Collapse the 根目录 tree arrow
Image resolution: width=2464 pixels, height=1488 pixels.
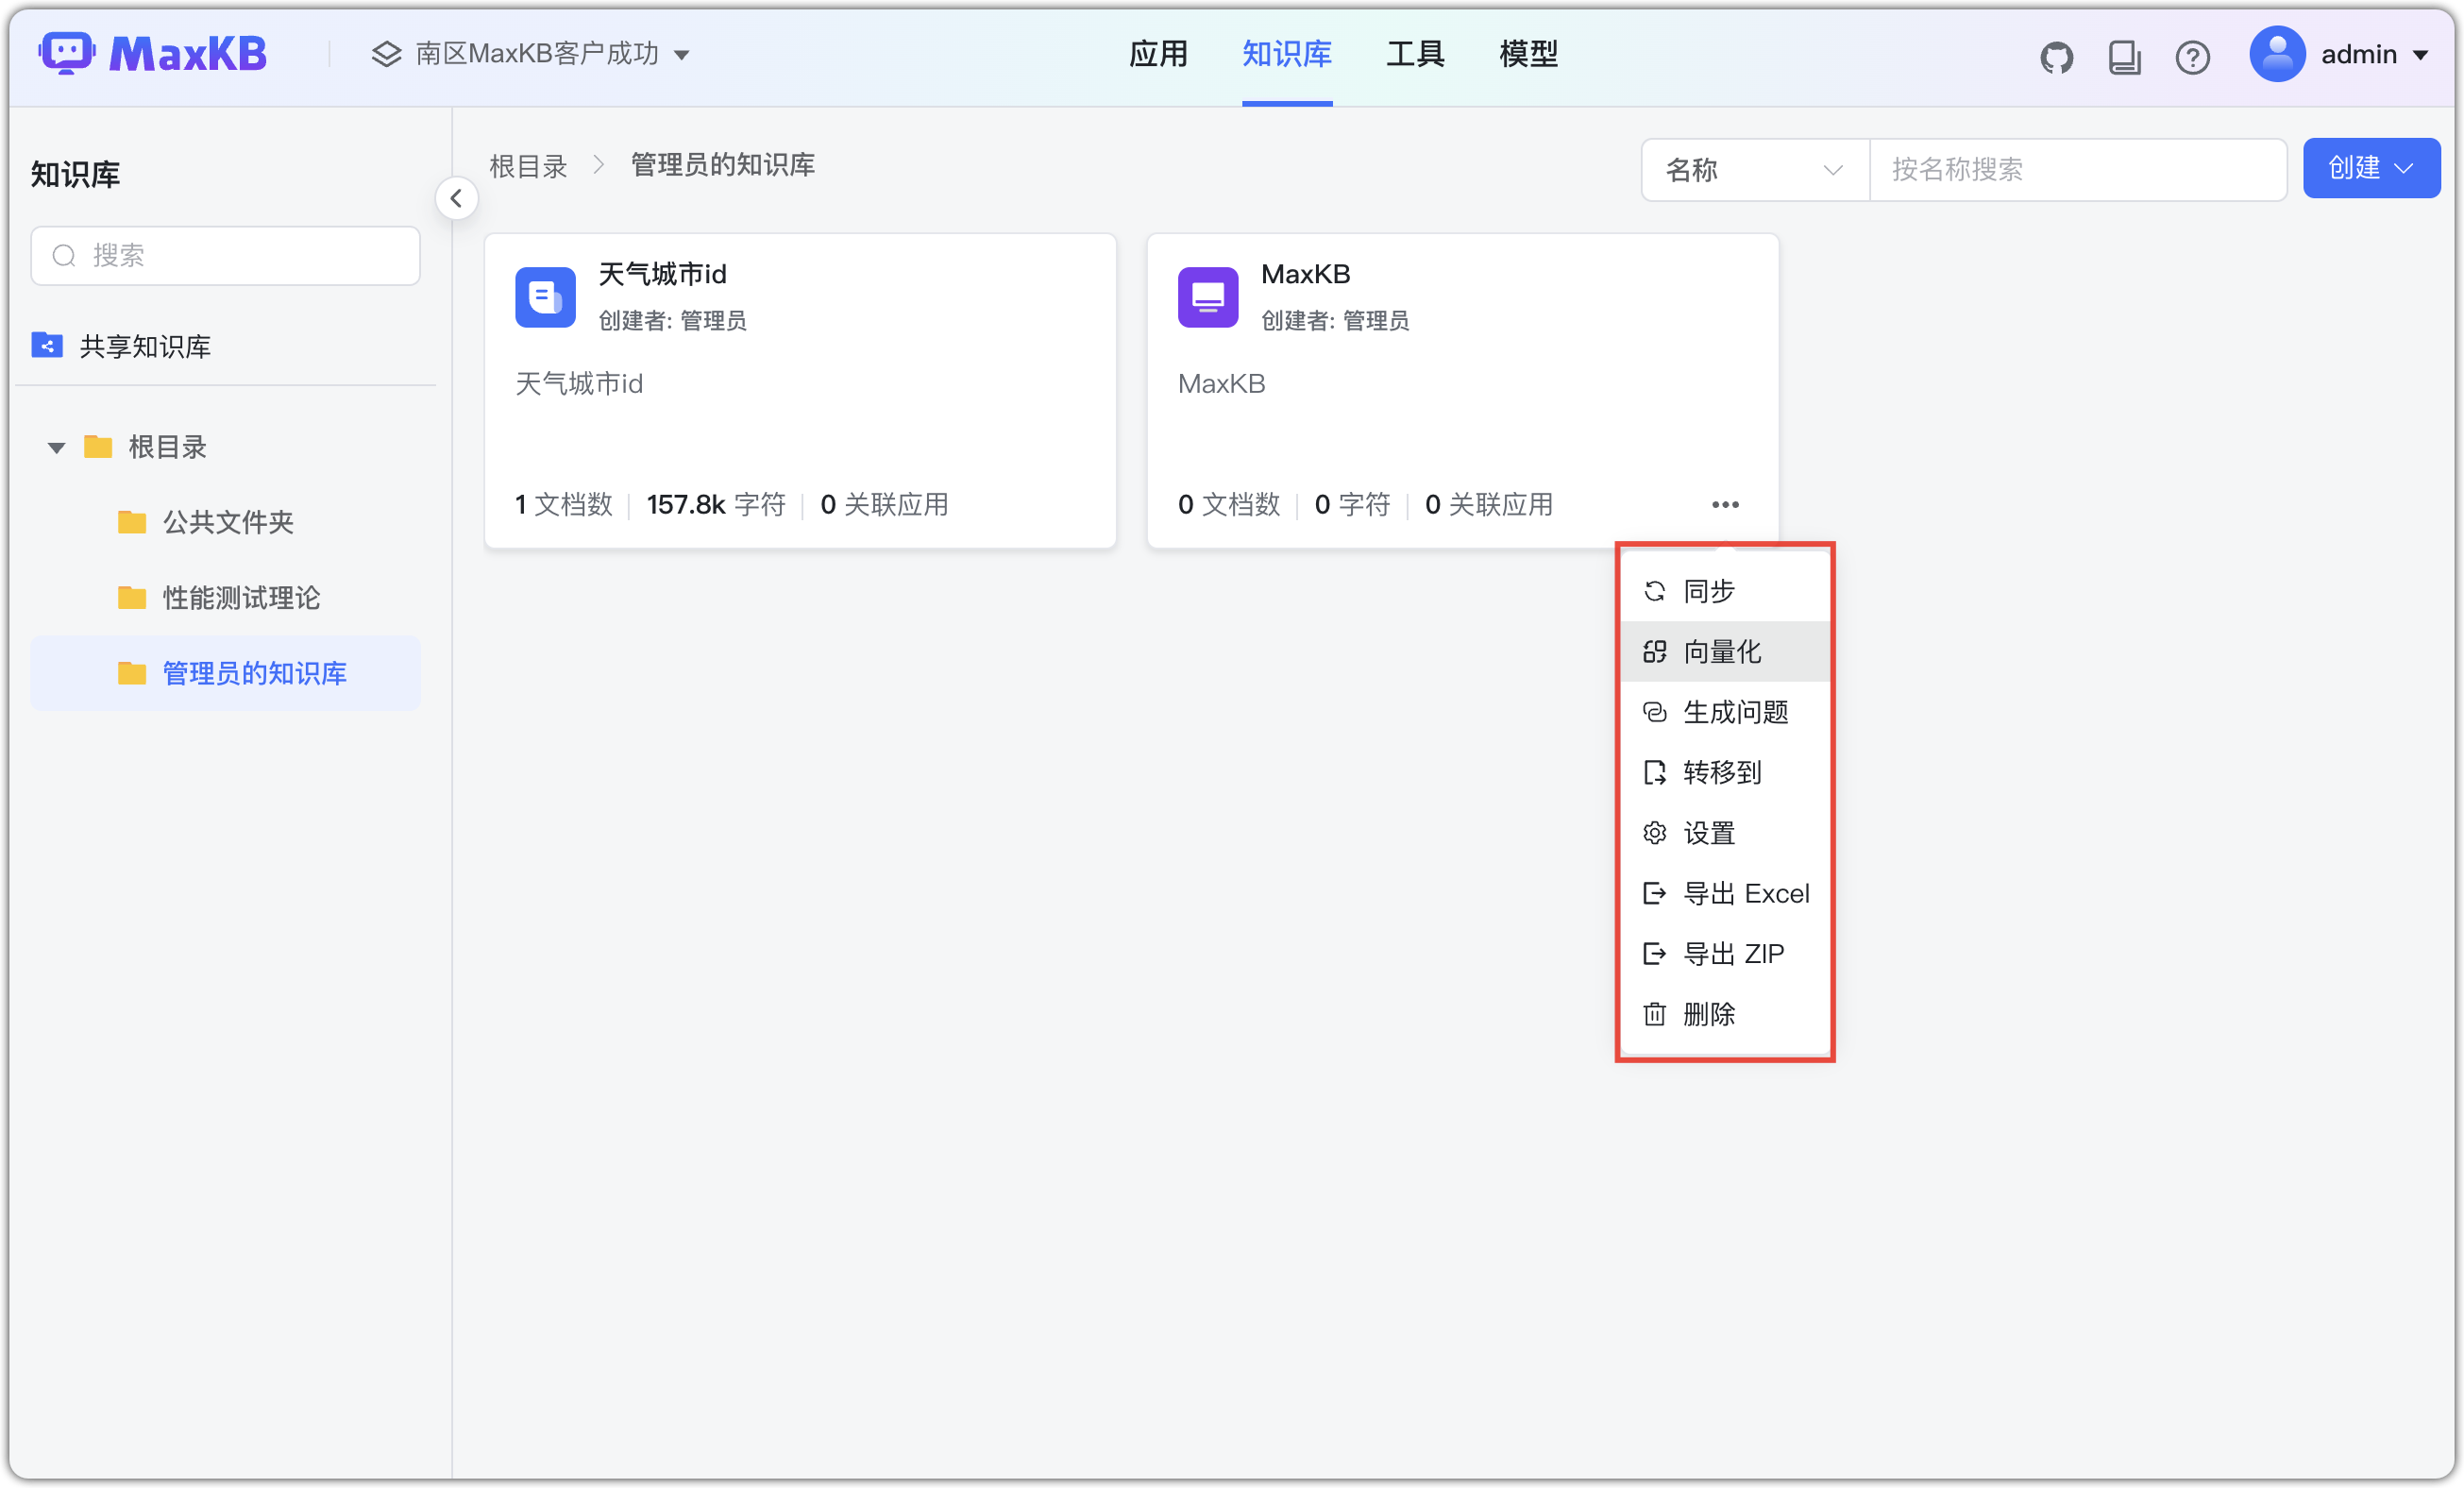coord(56,447)
